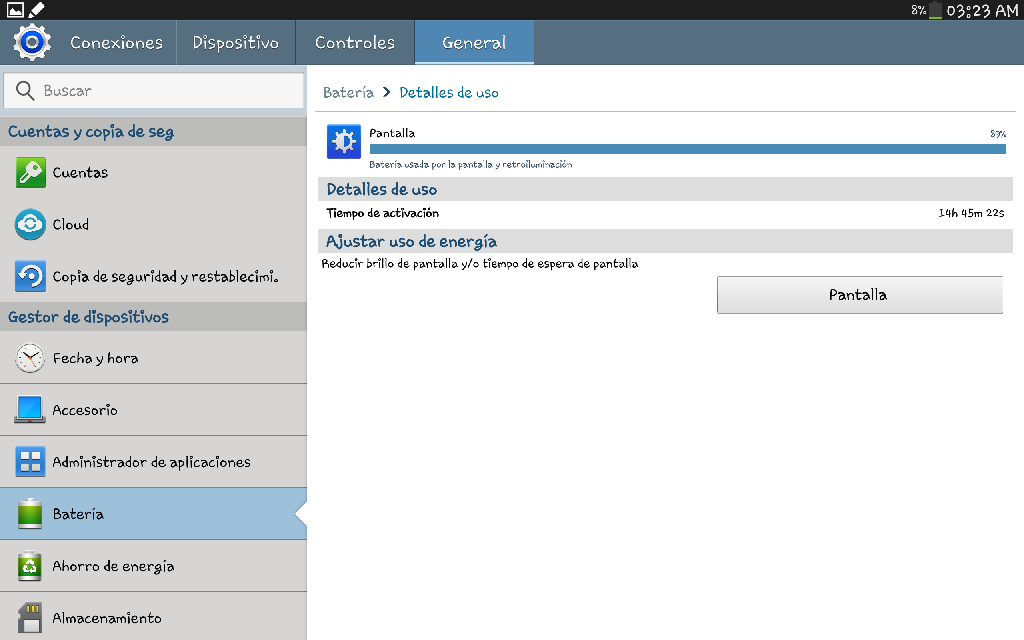Tap the backup and restore icon
Image resolution: width=1024 pixels, height=640 pixels.
31,277
